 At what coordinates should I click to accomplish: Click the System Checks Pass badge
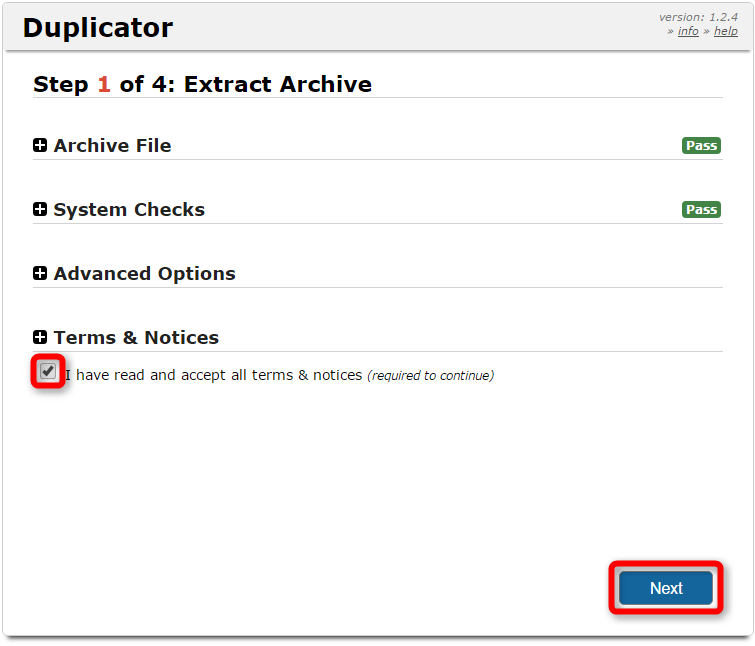click(701, 209)
